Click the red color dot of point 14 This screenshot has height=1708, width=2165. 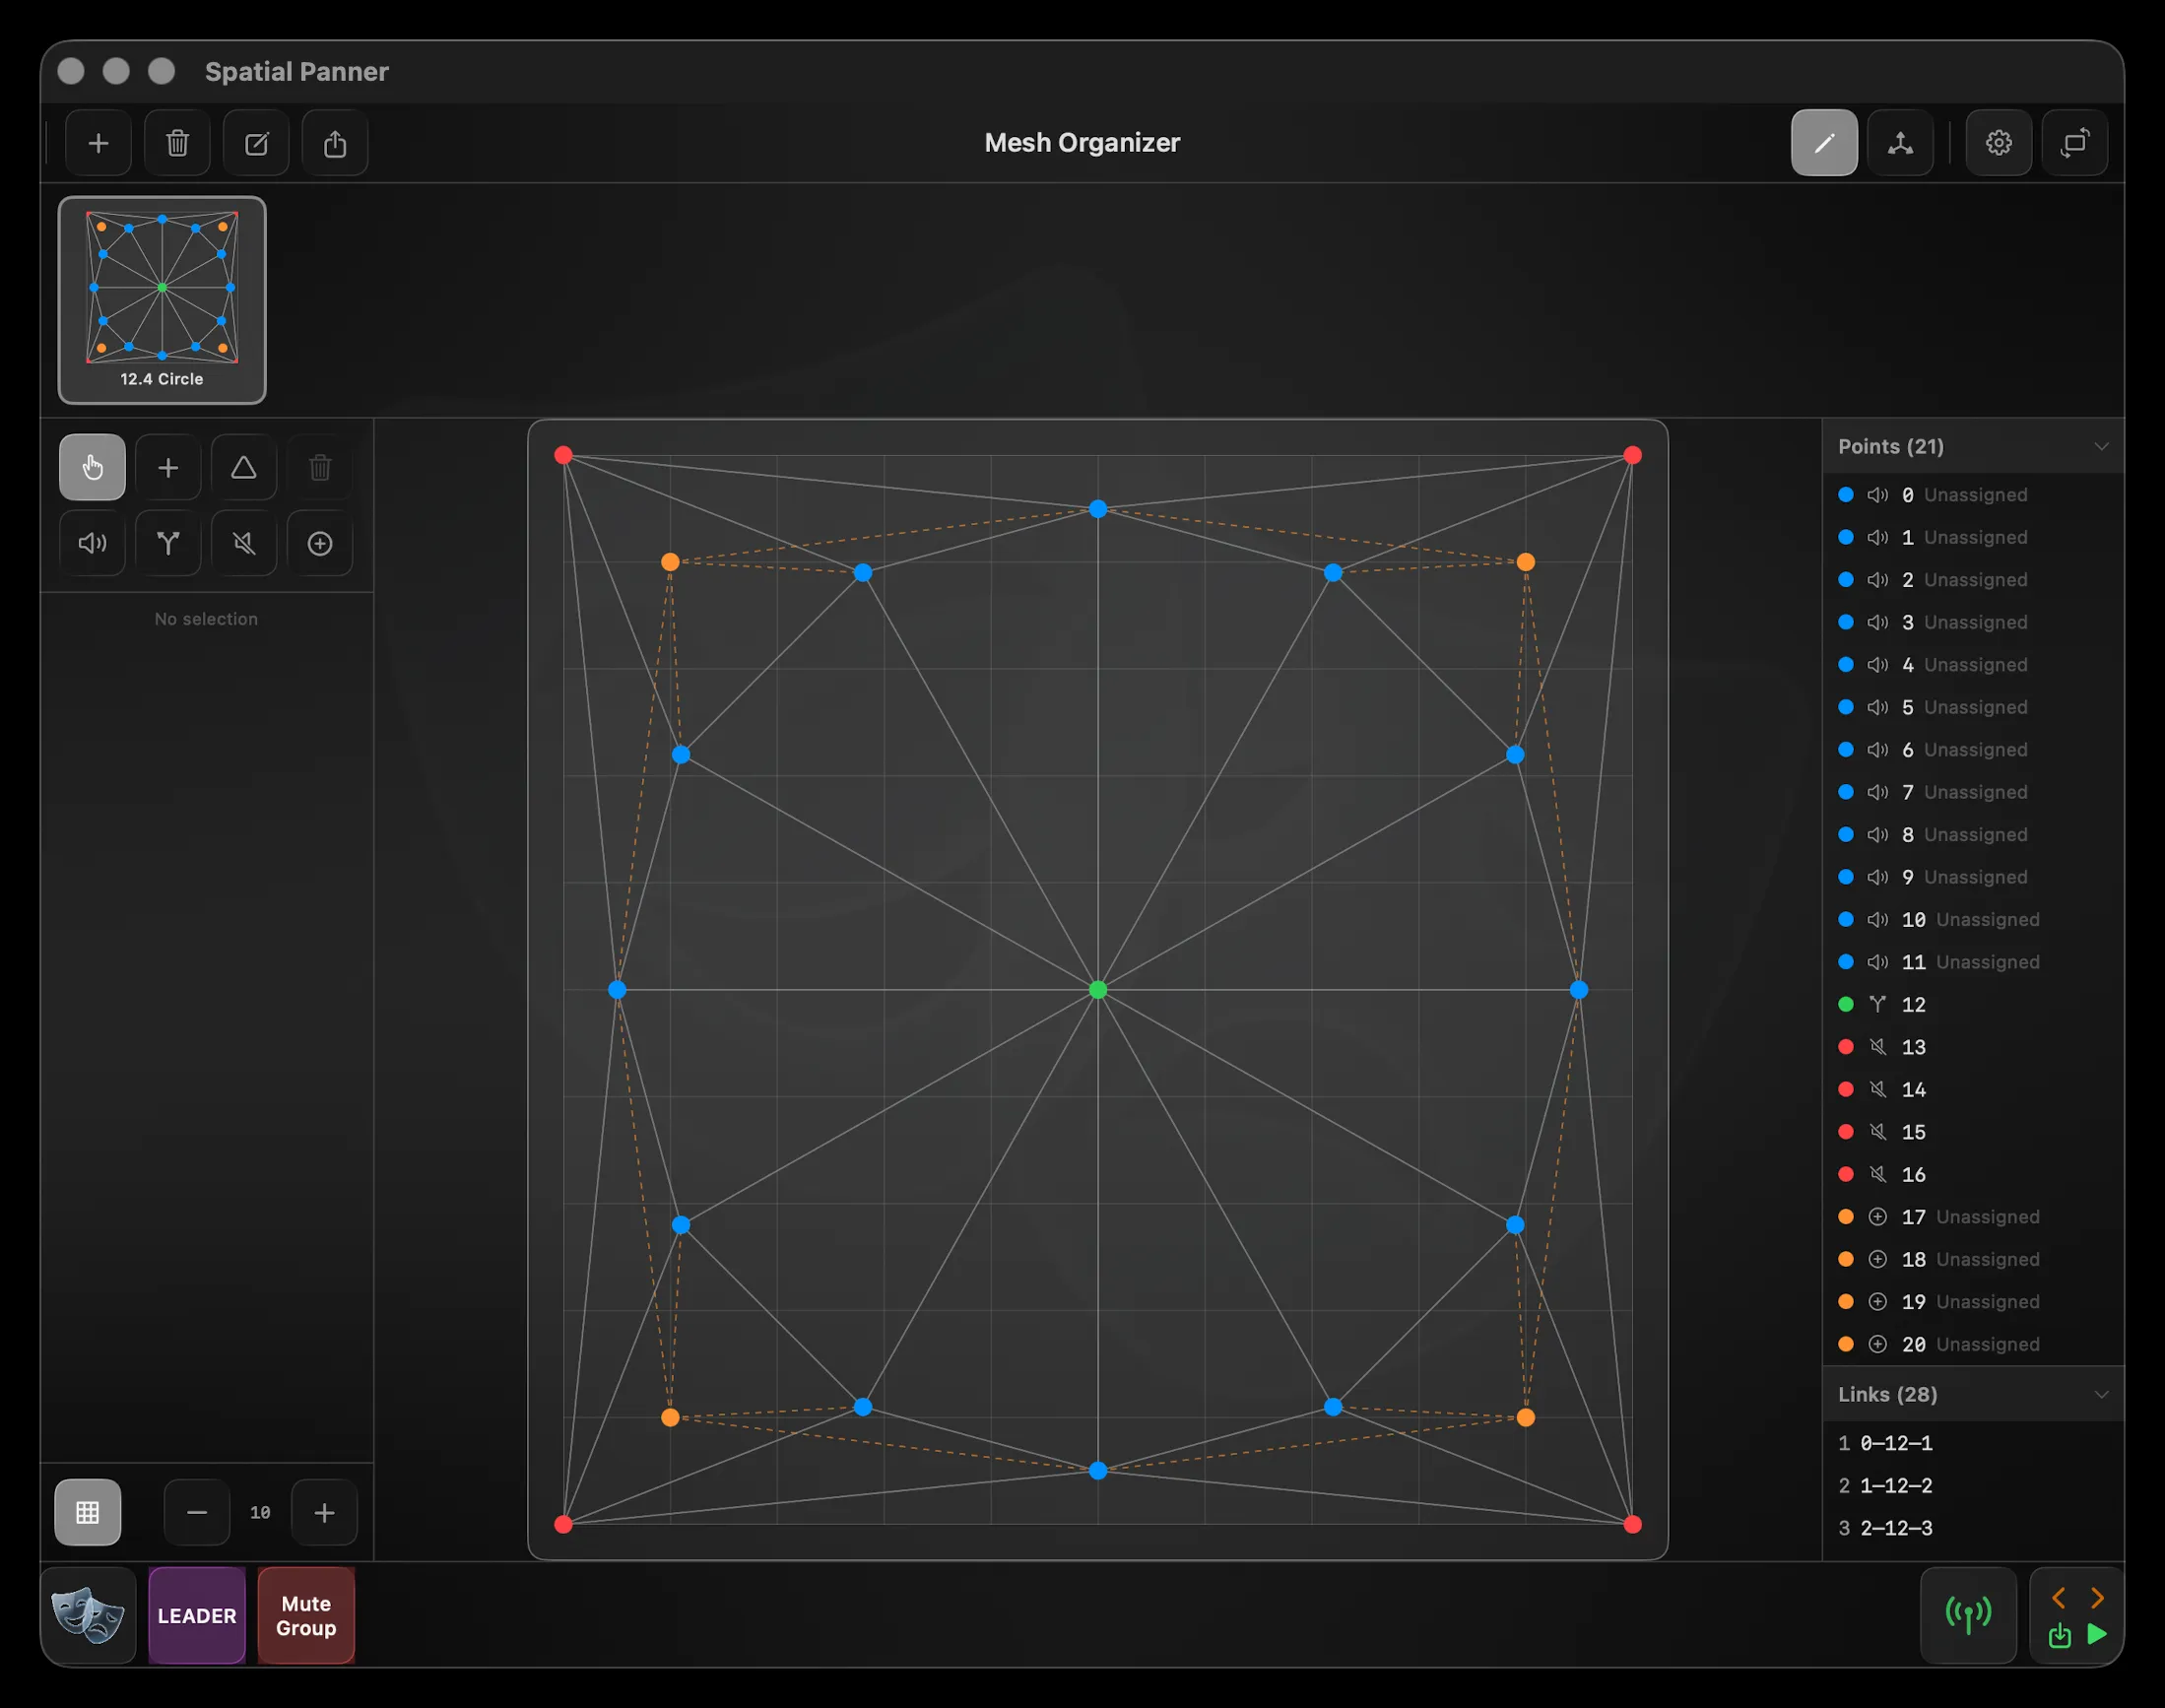point(1846,1089)
